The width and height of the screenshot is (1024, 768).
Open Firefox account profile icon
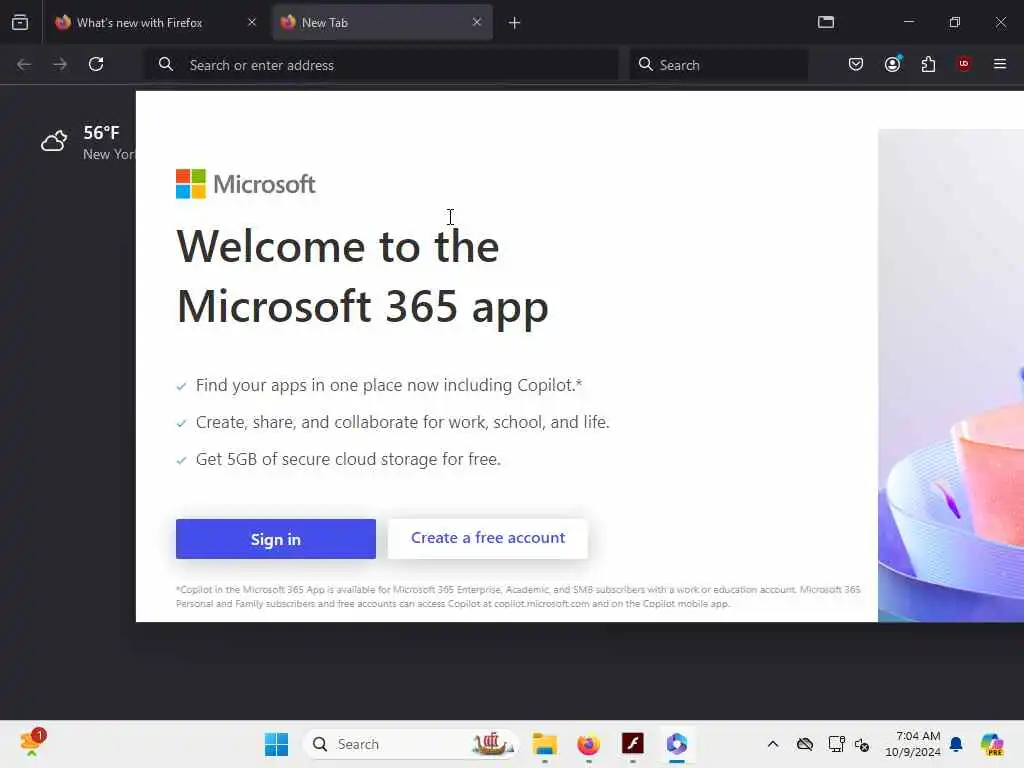click(x=892, y=64)
